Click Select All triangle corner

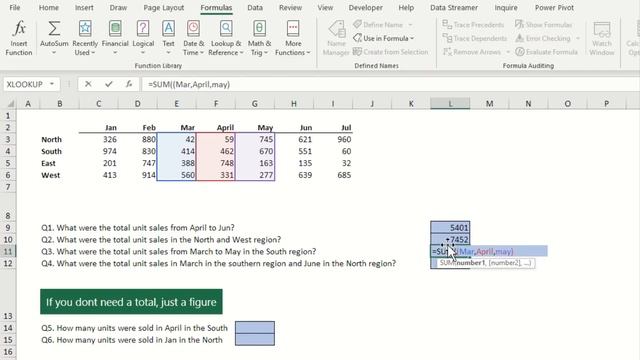[x=11, y=104]
